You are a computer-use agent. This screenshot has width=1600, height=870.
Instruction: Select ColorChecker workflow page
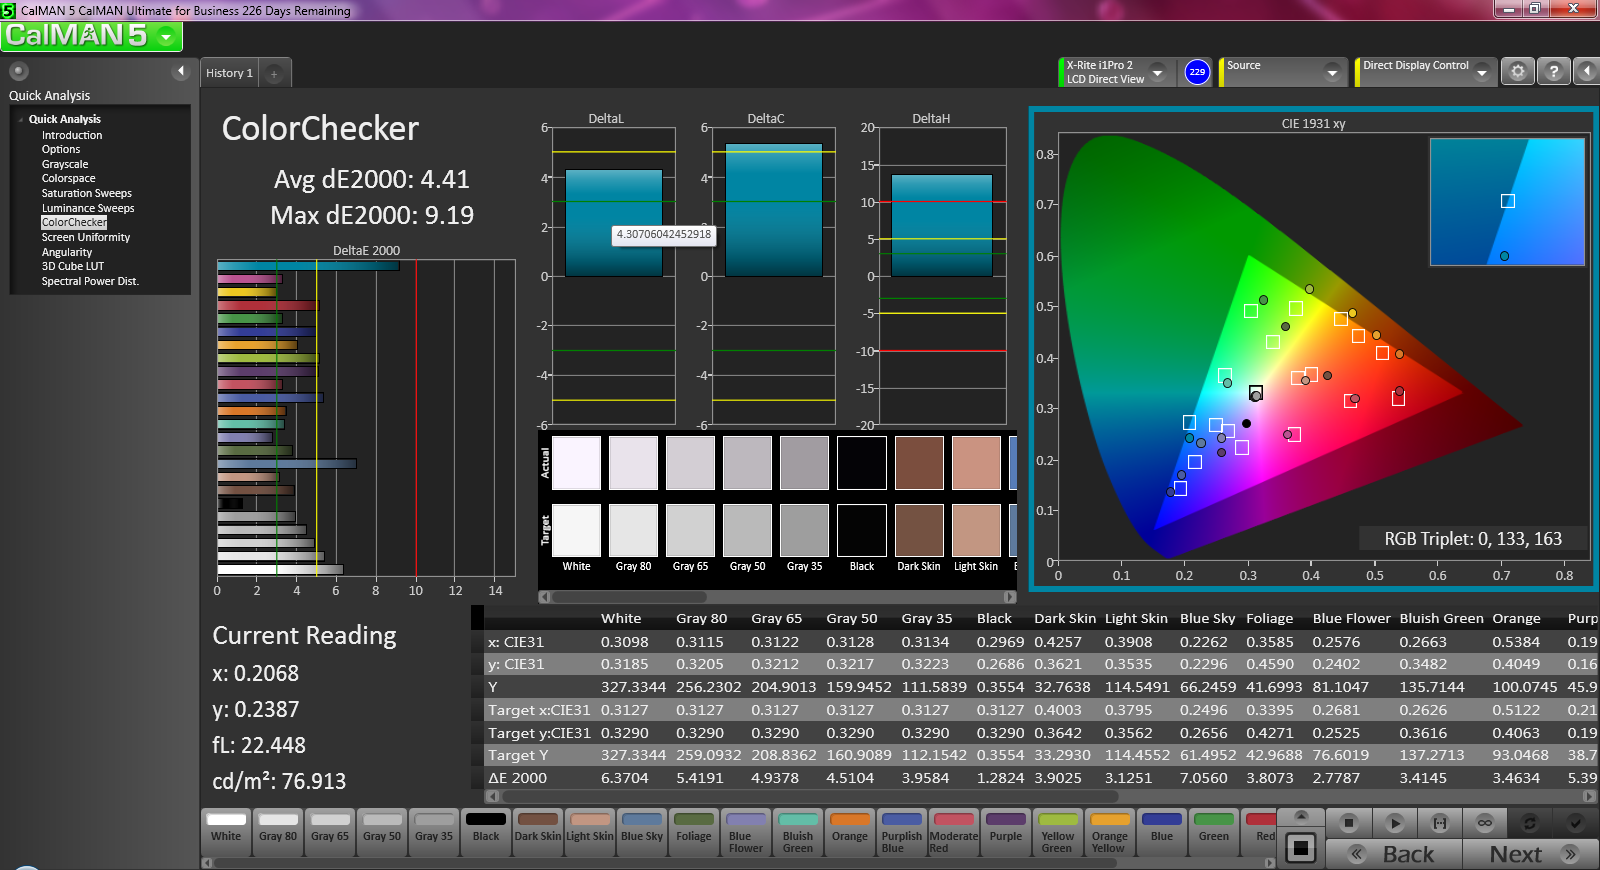click(x=74, y=222)
